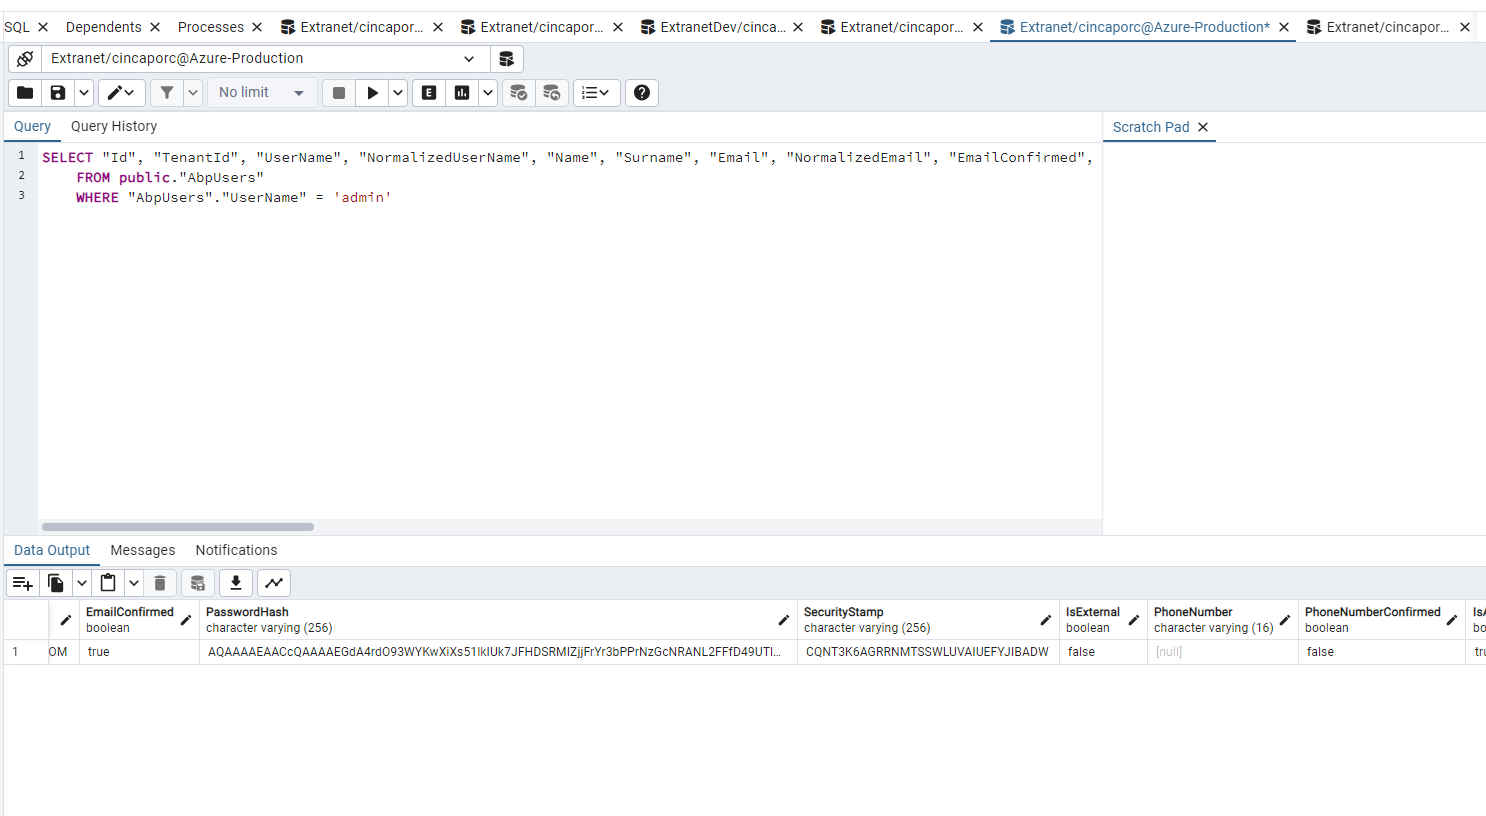Click the Explain (E) icon
The image size is (1486, 816).
[429, 93]
